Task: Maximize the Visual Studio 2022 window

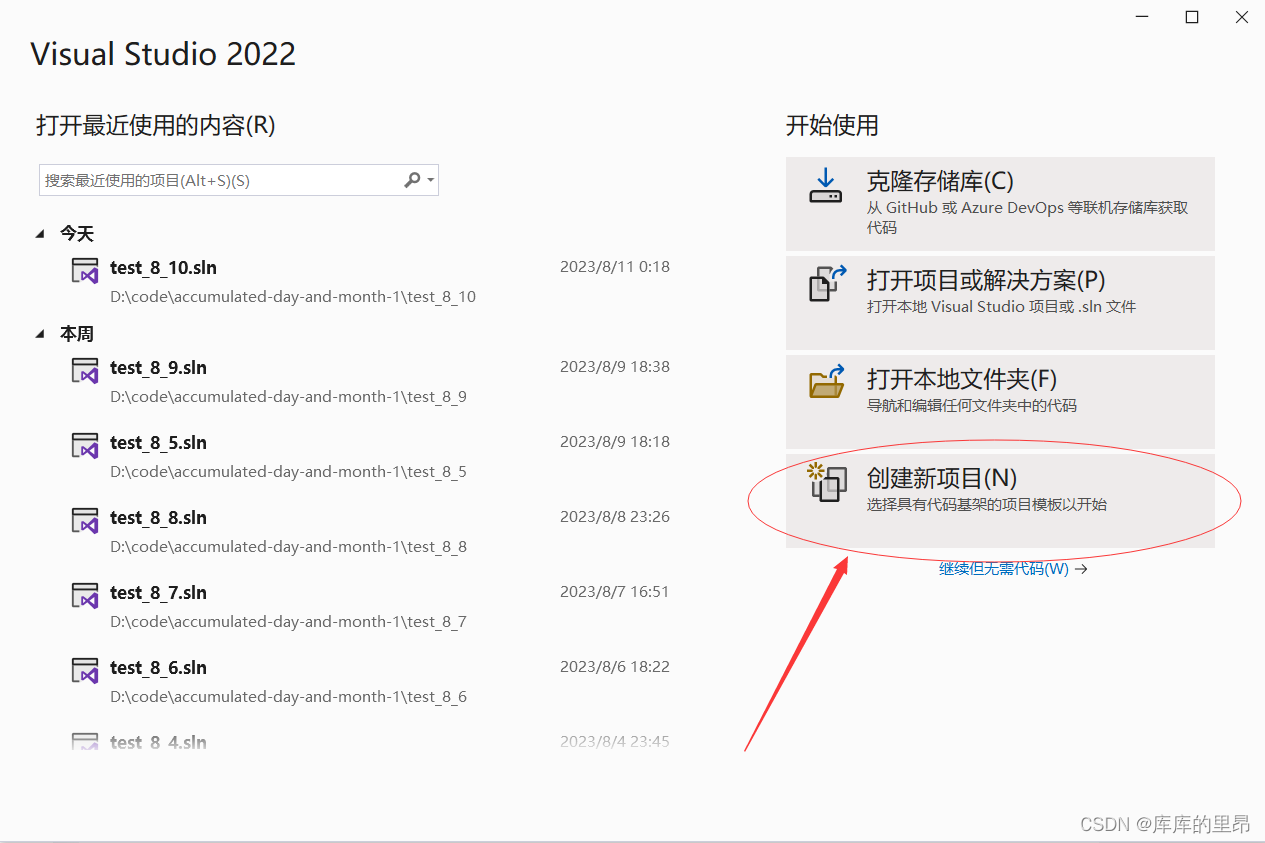Action: (x=1192, y=17)
